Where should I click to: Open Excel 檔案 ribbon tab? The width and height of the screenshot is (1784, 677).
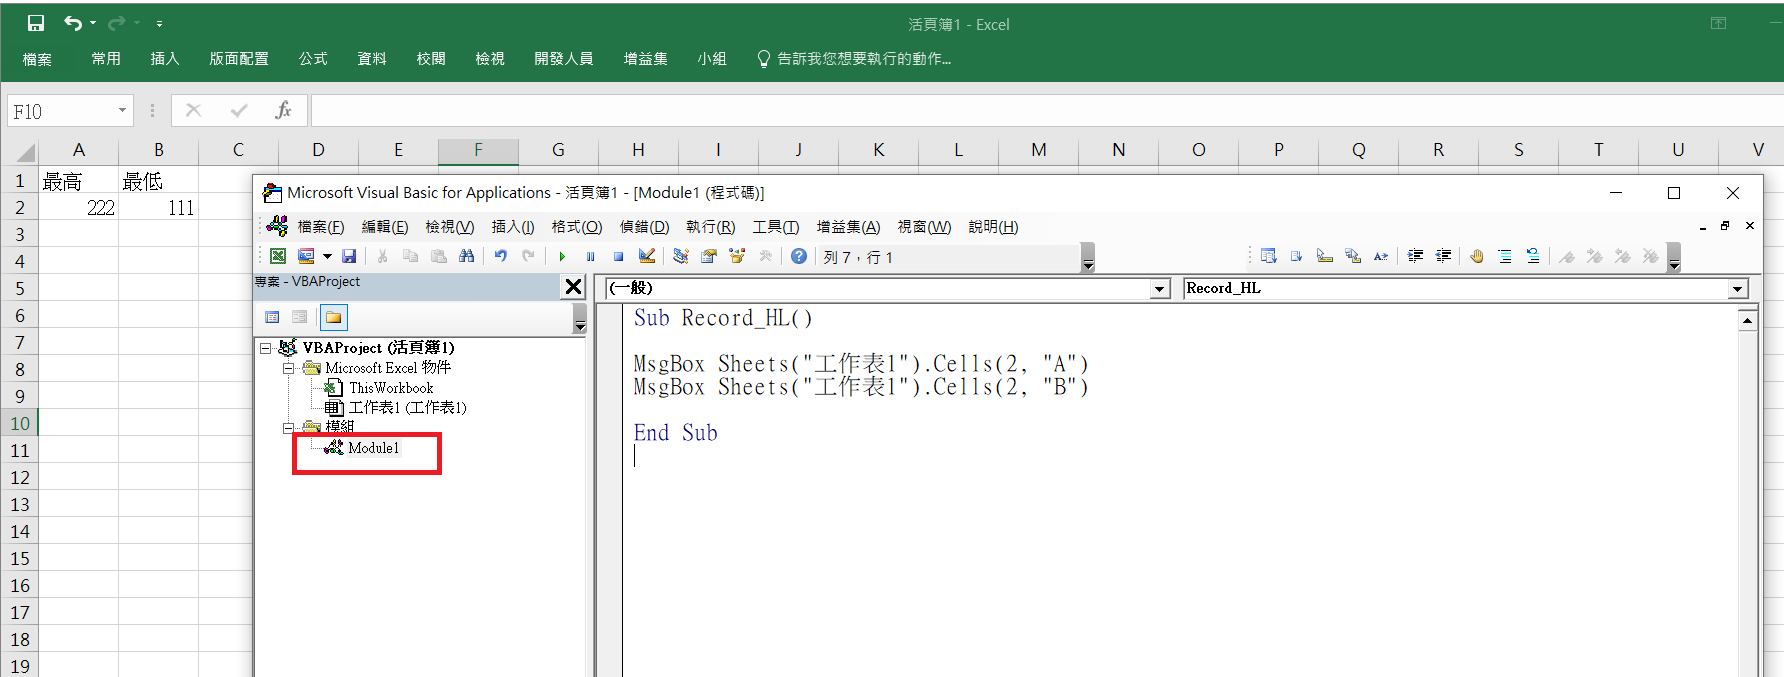click(37, 59)
